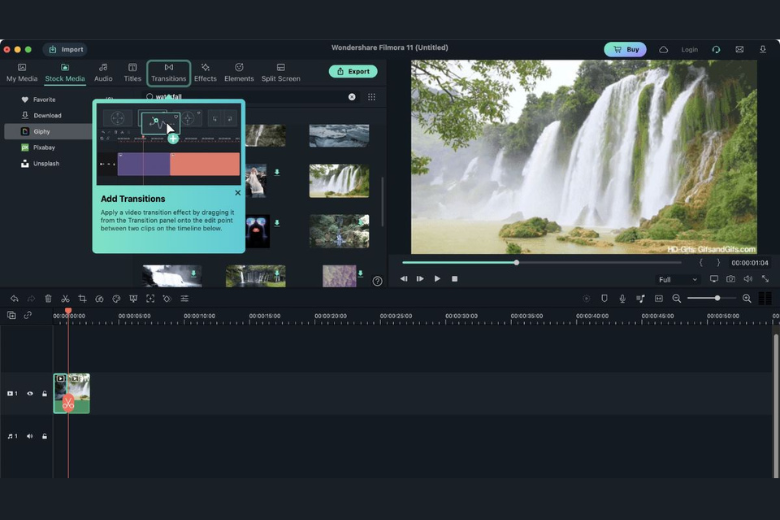
Task: Toggle lock on video track 1
Action: pyautogui.click(x=44, y=394)
